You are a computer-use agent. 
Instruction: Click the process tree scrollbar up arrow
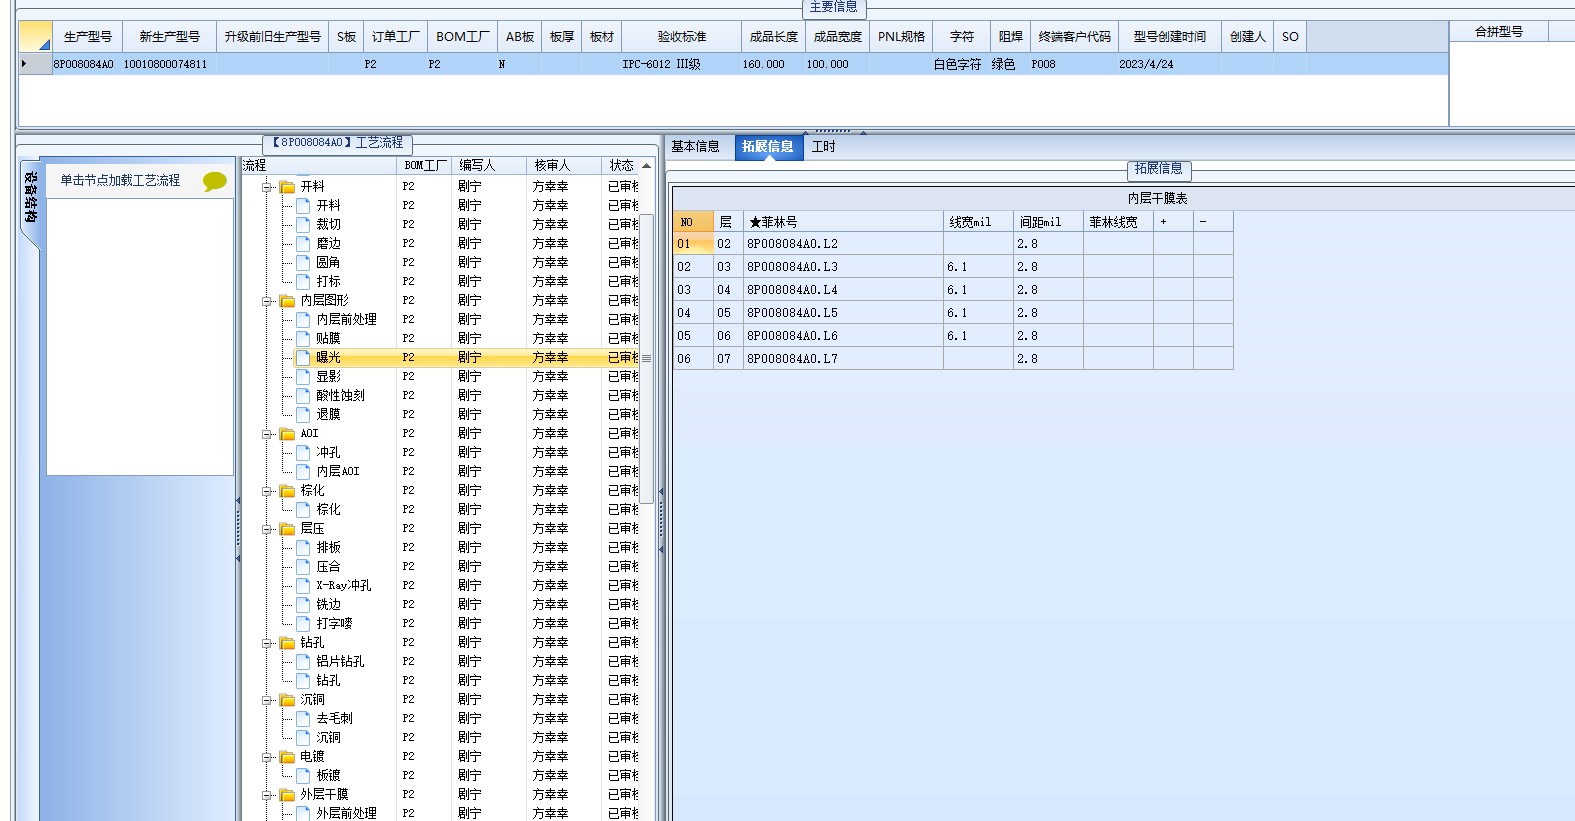(647, 166)
